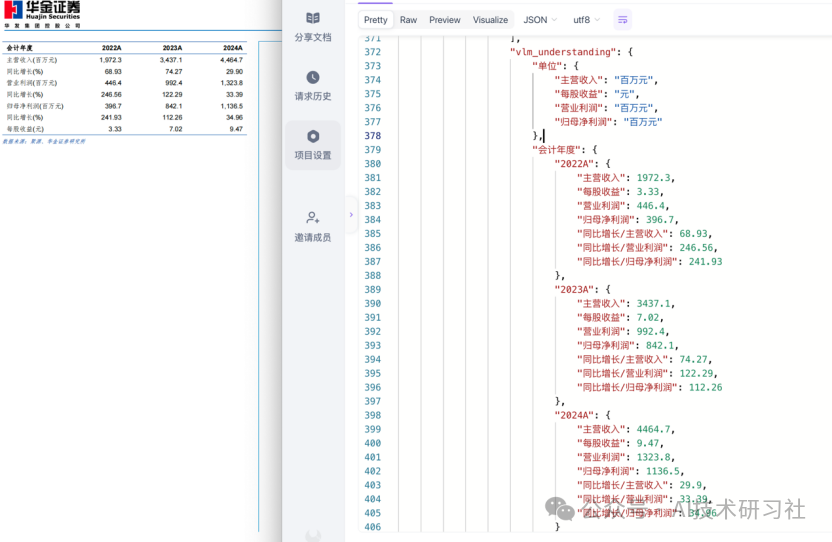The height and width of the screenshot is (542, 832).
Task: Click the 会计年度 table header cell
Action: point(19,48)
